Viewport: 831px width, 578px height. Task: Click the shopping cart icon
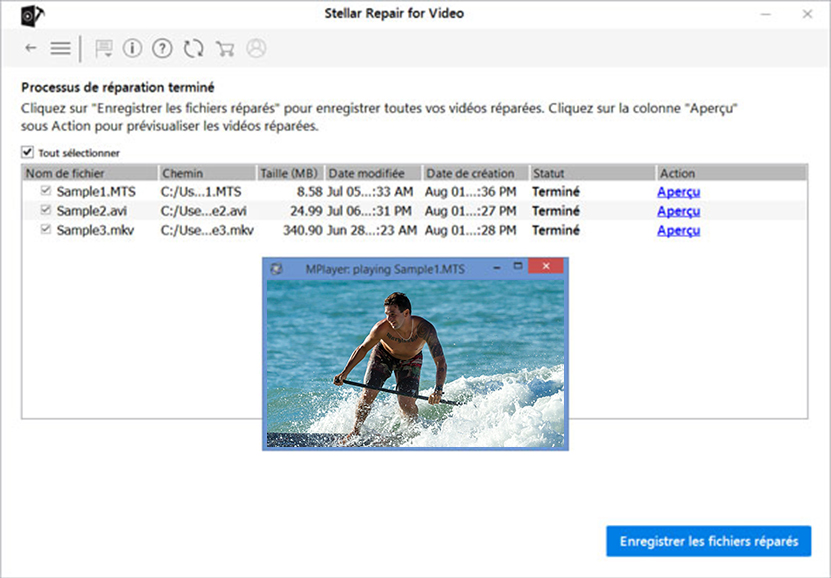coord(225,48)
